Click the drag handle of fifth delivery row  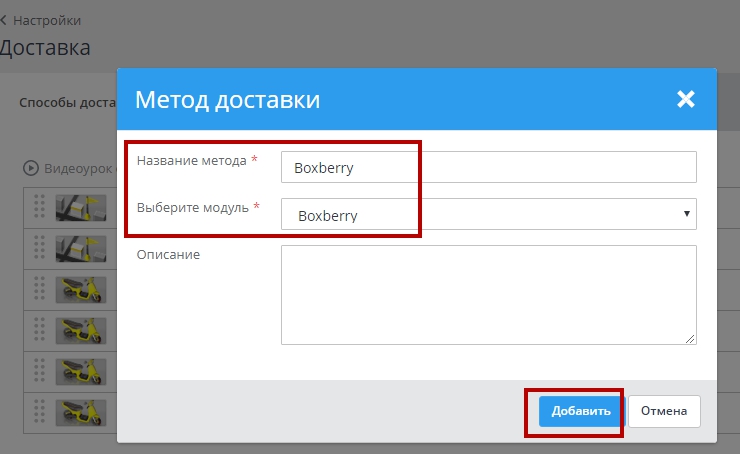pyautogui.click(x=40, y=369)
